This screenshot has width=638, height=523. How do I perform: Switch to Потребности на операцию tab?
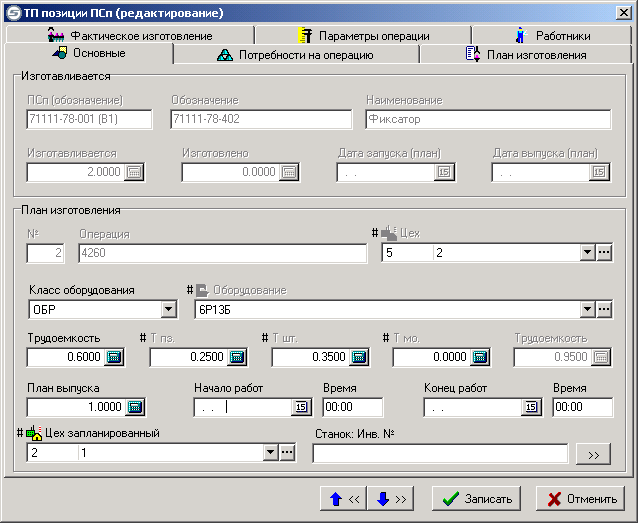296,55
